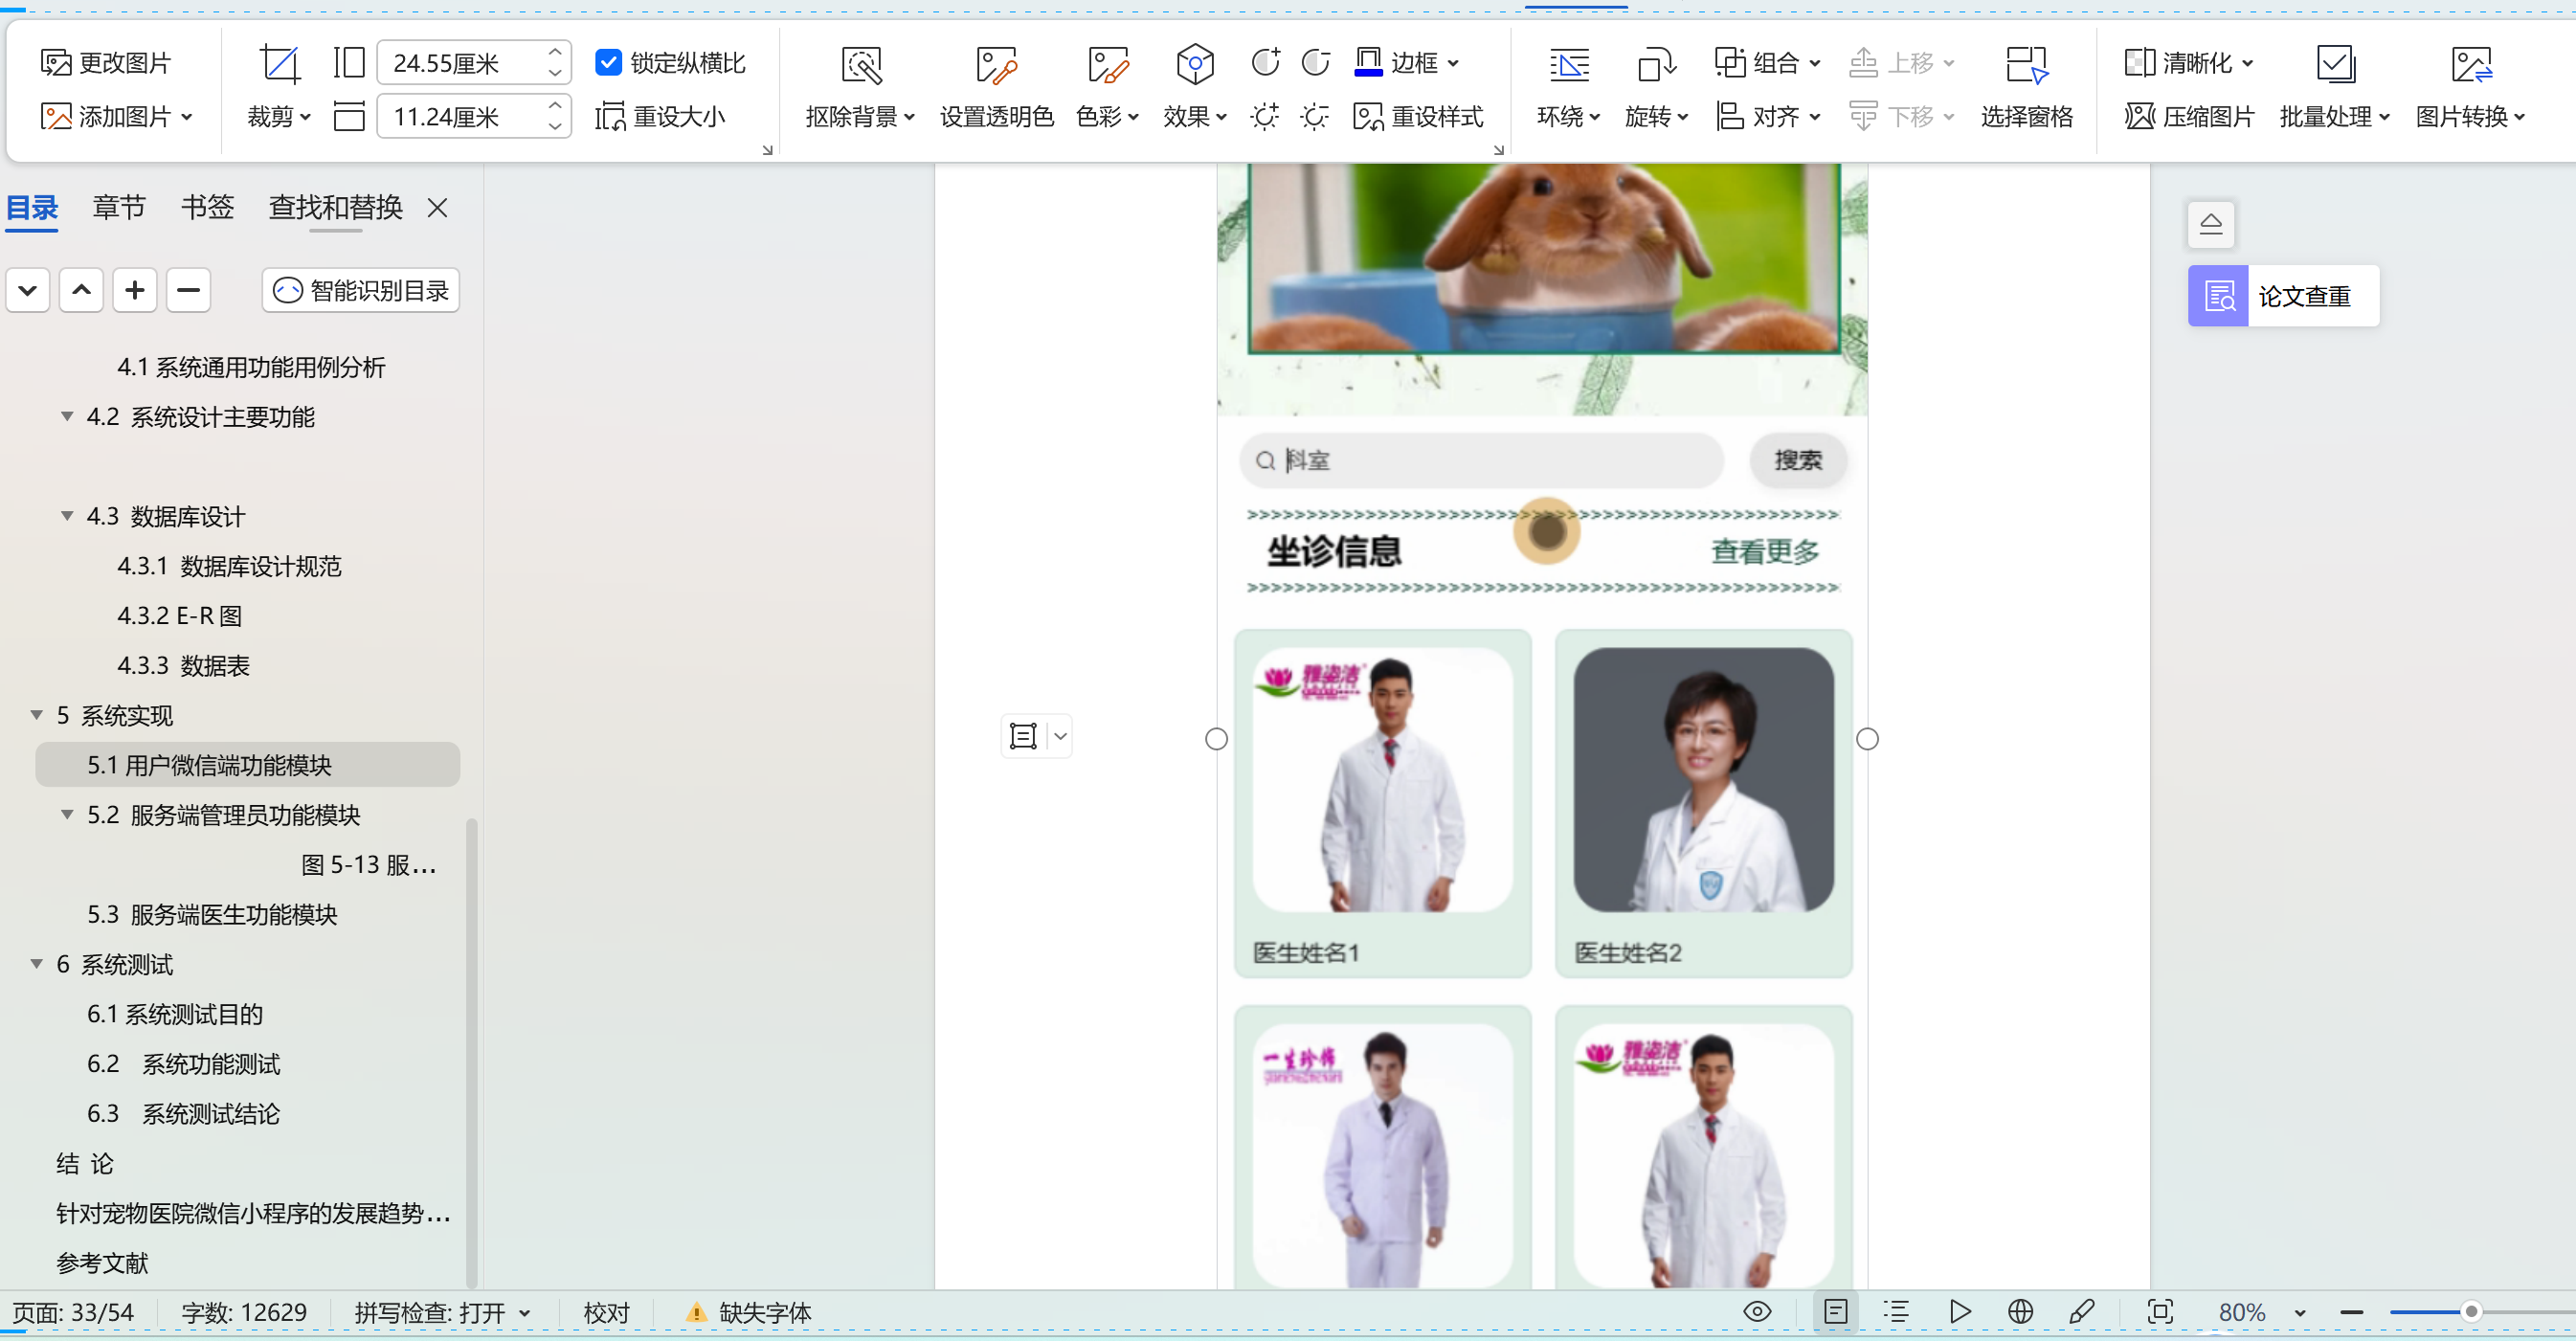This screenshot has height=1341, width=2576.
Task: Click the 智能识别目录 button
Action: (360, 290)
